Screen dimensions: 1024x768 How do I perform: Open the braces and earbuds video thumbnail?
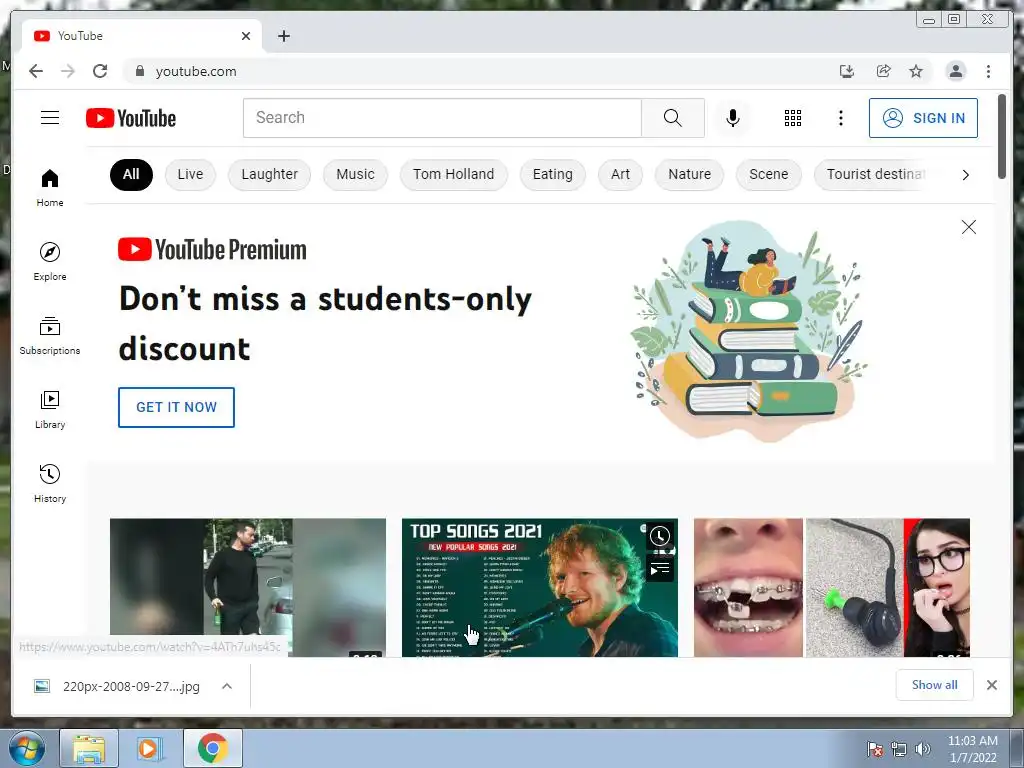(831, 587)
